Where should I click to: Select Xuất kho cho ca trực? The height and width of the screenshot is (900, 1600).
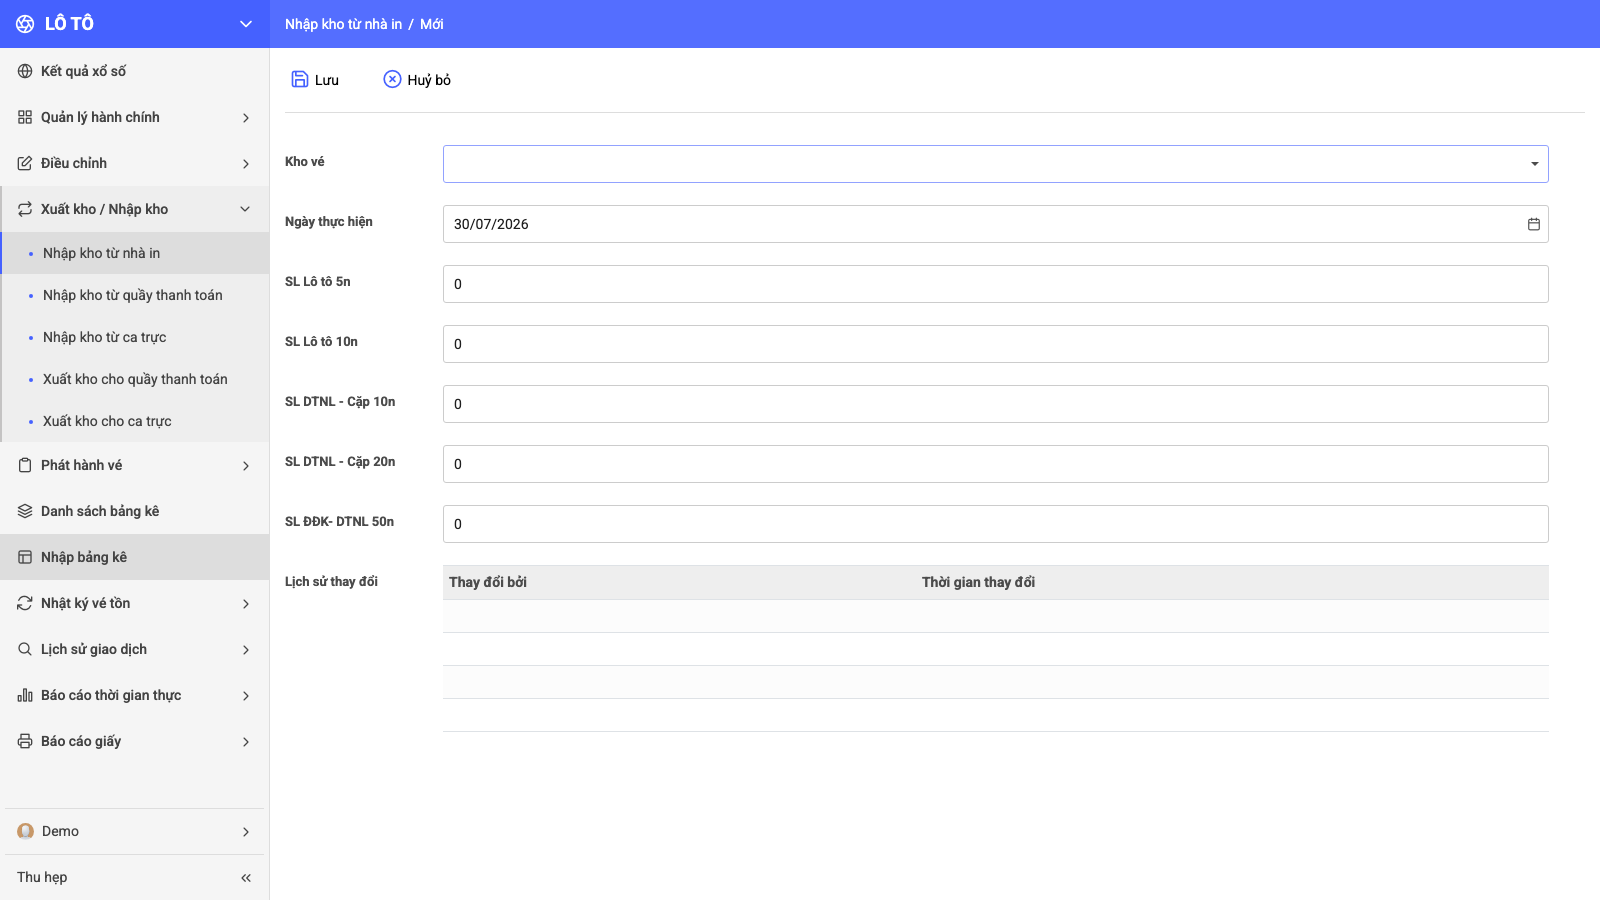coord(135,421)
